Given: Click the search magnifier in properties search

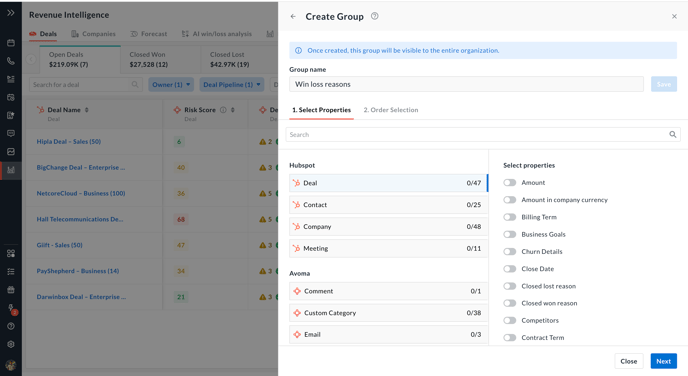Looking at the screenshot, I should (672, 135).
